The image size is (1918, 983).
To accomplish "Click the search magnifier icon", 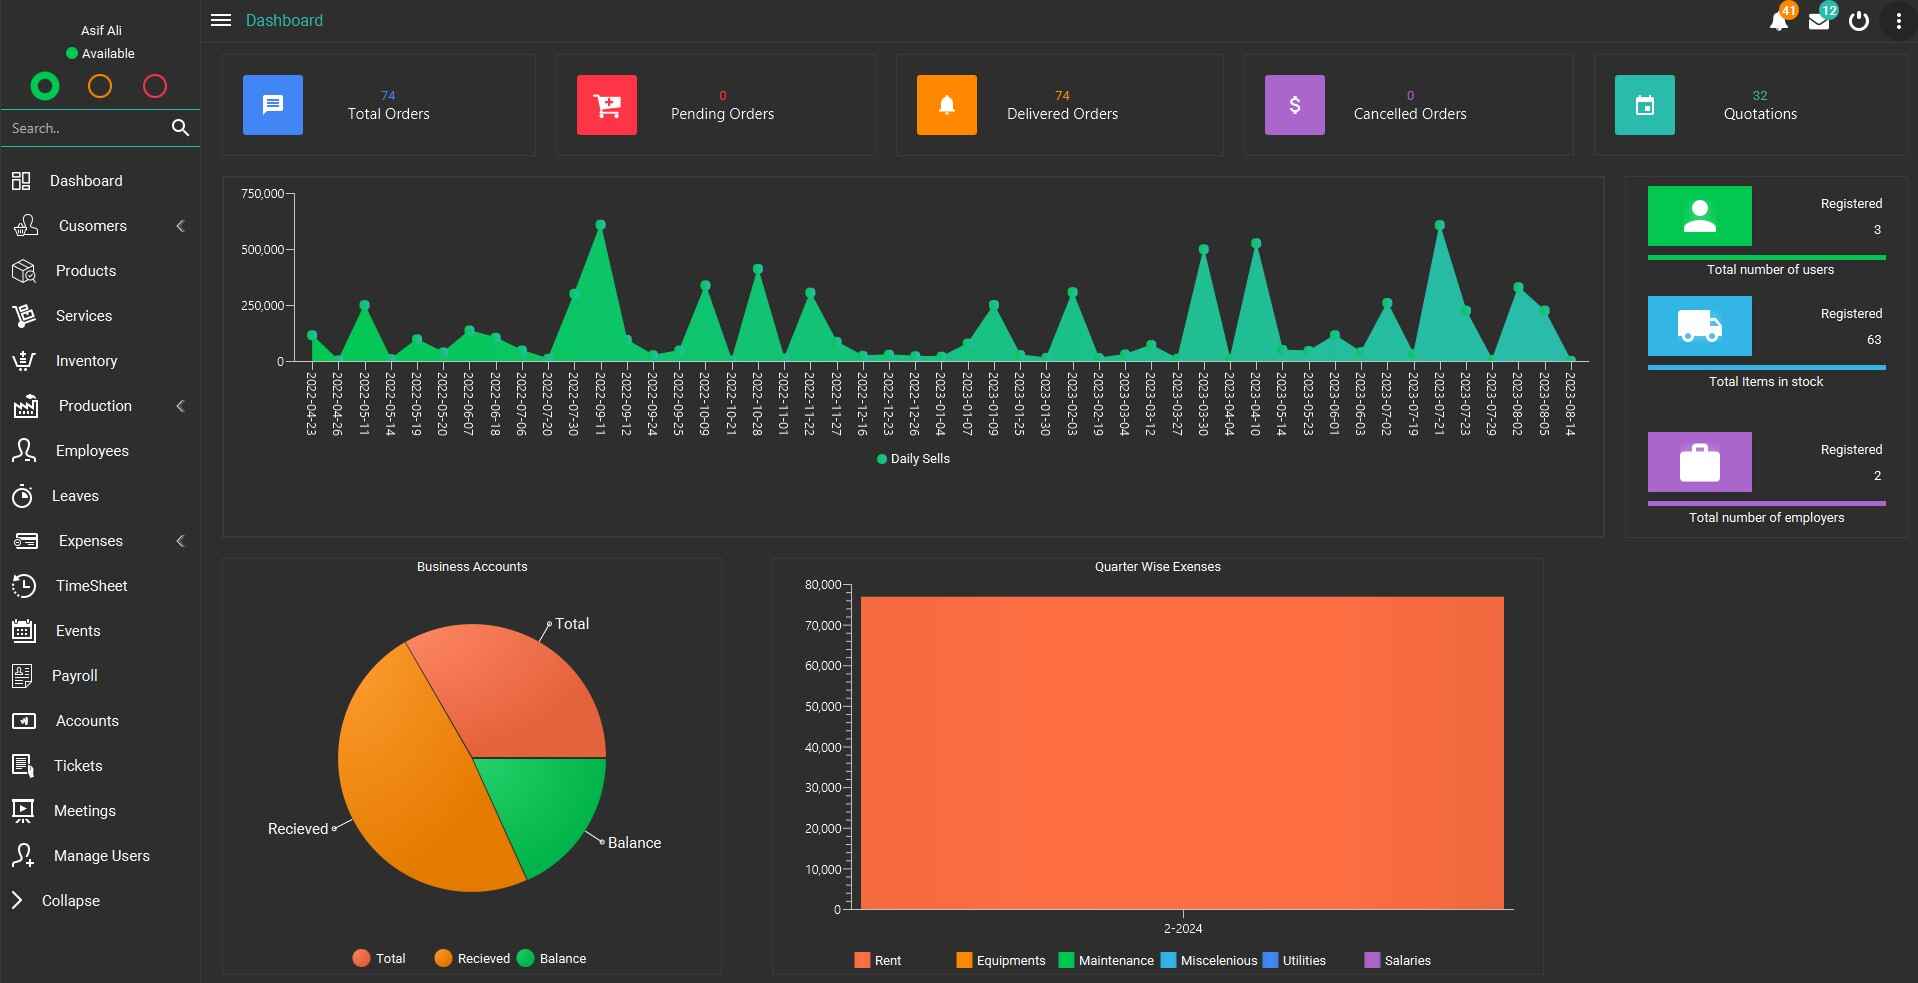I will coord(180,128).
